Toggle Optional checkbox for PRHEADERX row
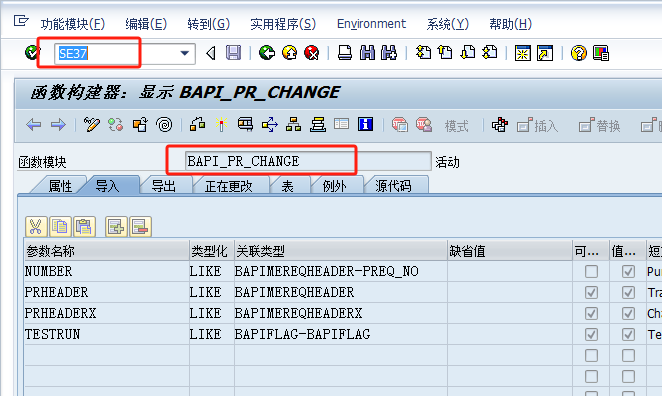The height and width of the screenshot is (396, 662). coord(591,313)
